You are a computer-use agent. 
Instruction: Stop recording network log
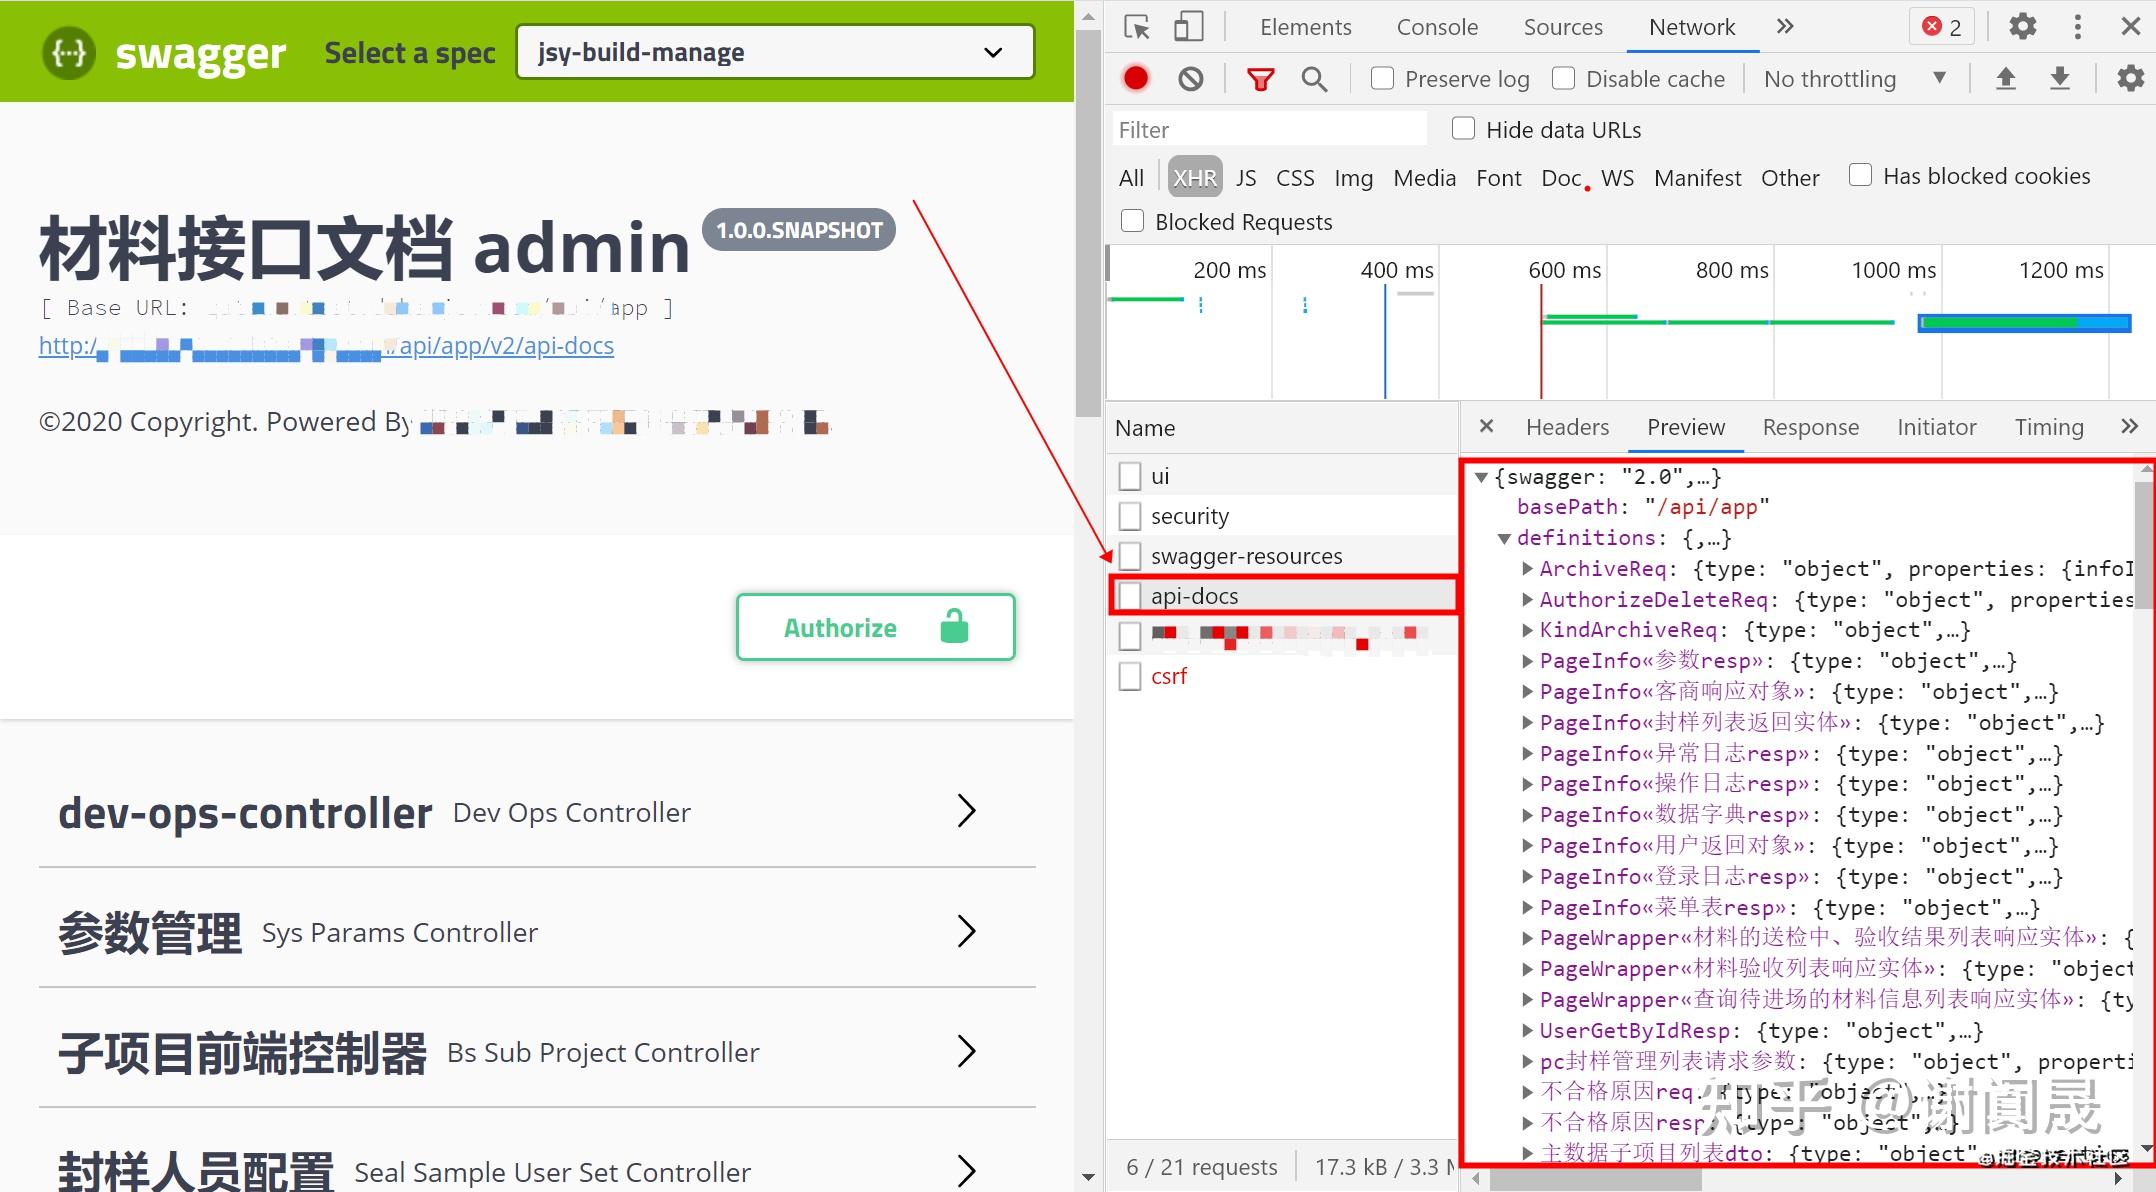coord(1136,78)
